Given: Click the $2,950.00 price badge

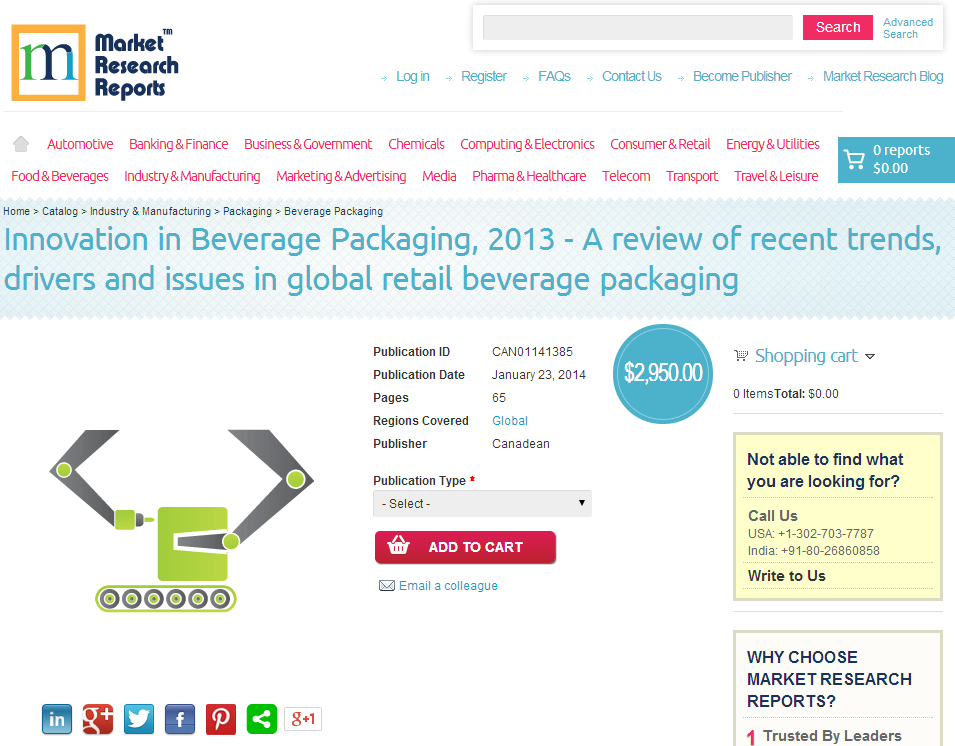Looking at the screenshot, I should click(663, 373).
